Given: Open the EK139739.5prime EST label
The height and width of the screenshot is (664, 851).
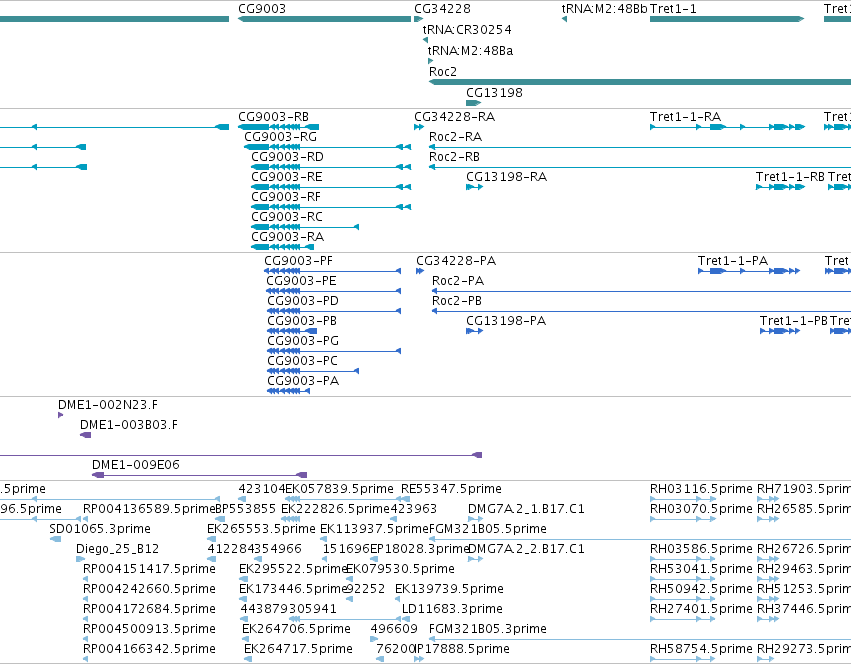Looking at the screenshot, I should (449, 589).
